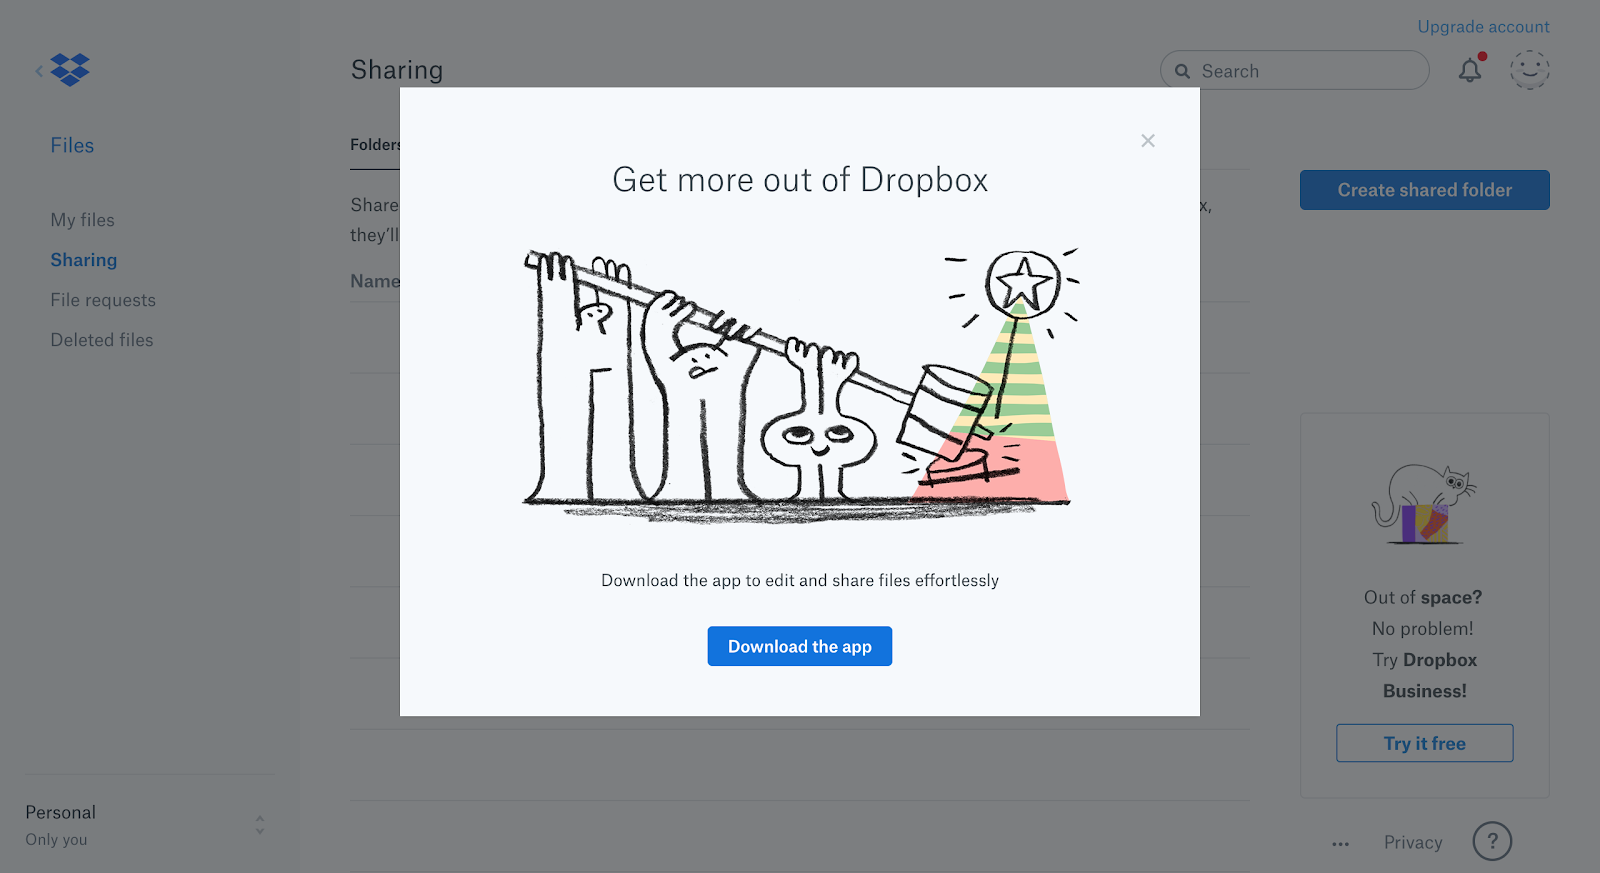The image size is (1600, 873).
Task: Open My files in sidebar
Action: click(83, 220)
